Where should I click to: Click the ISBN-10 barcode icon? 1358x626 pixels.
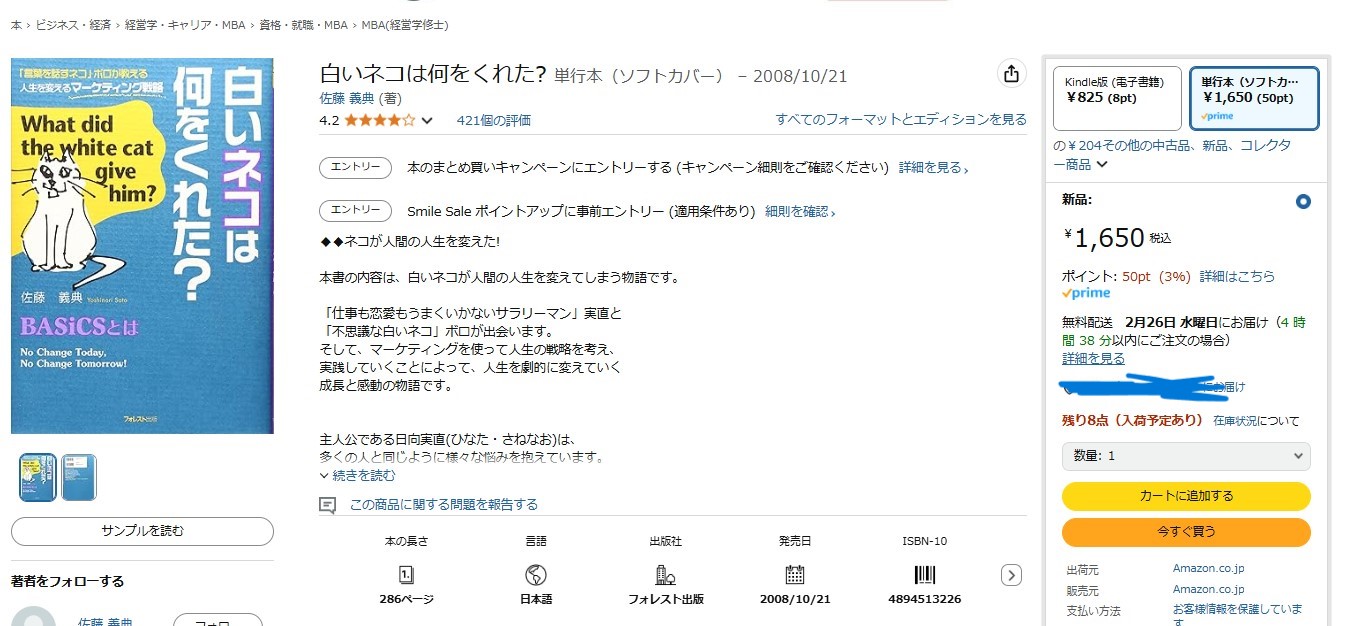click(924, 575)
